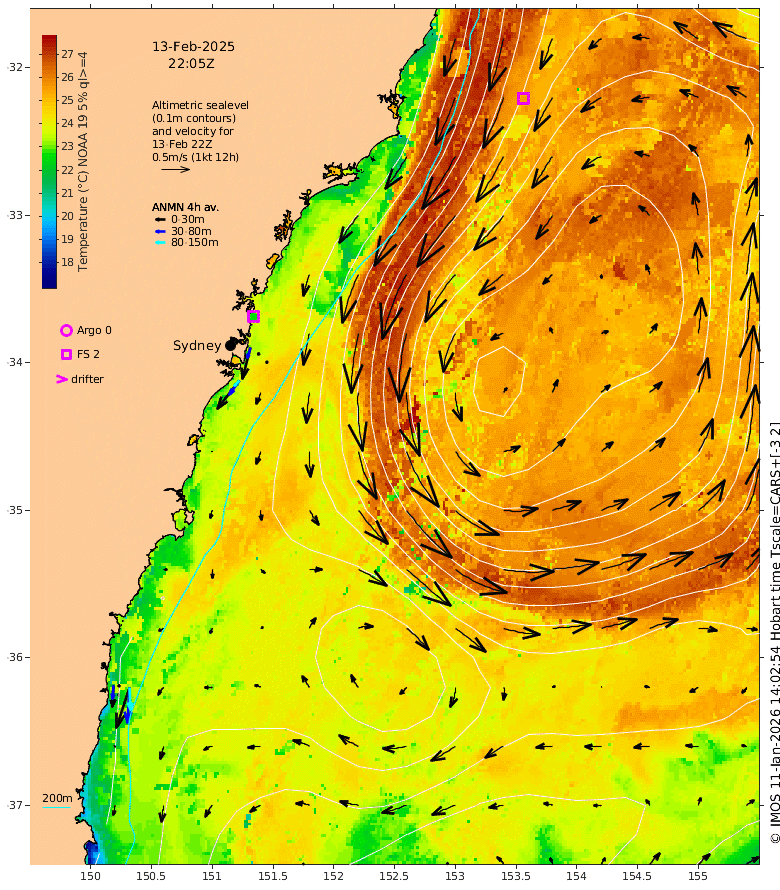Click the '24' color bar tick label

pos(68,123)
